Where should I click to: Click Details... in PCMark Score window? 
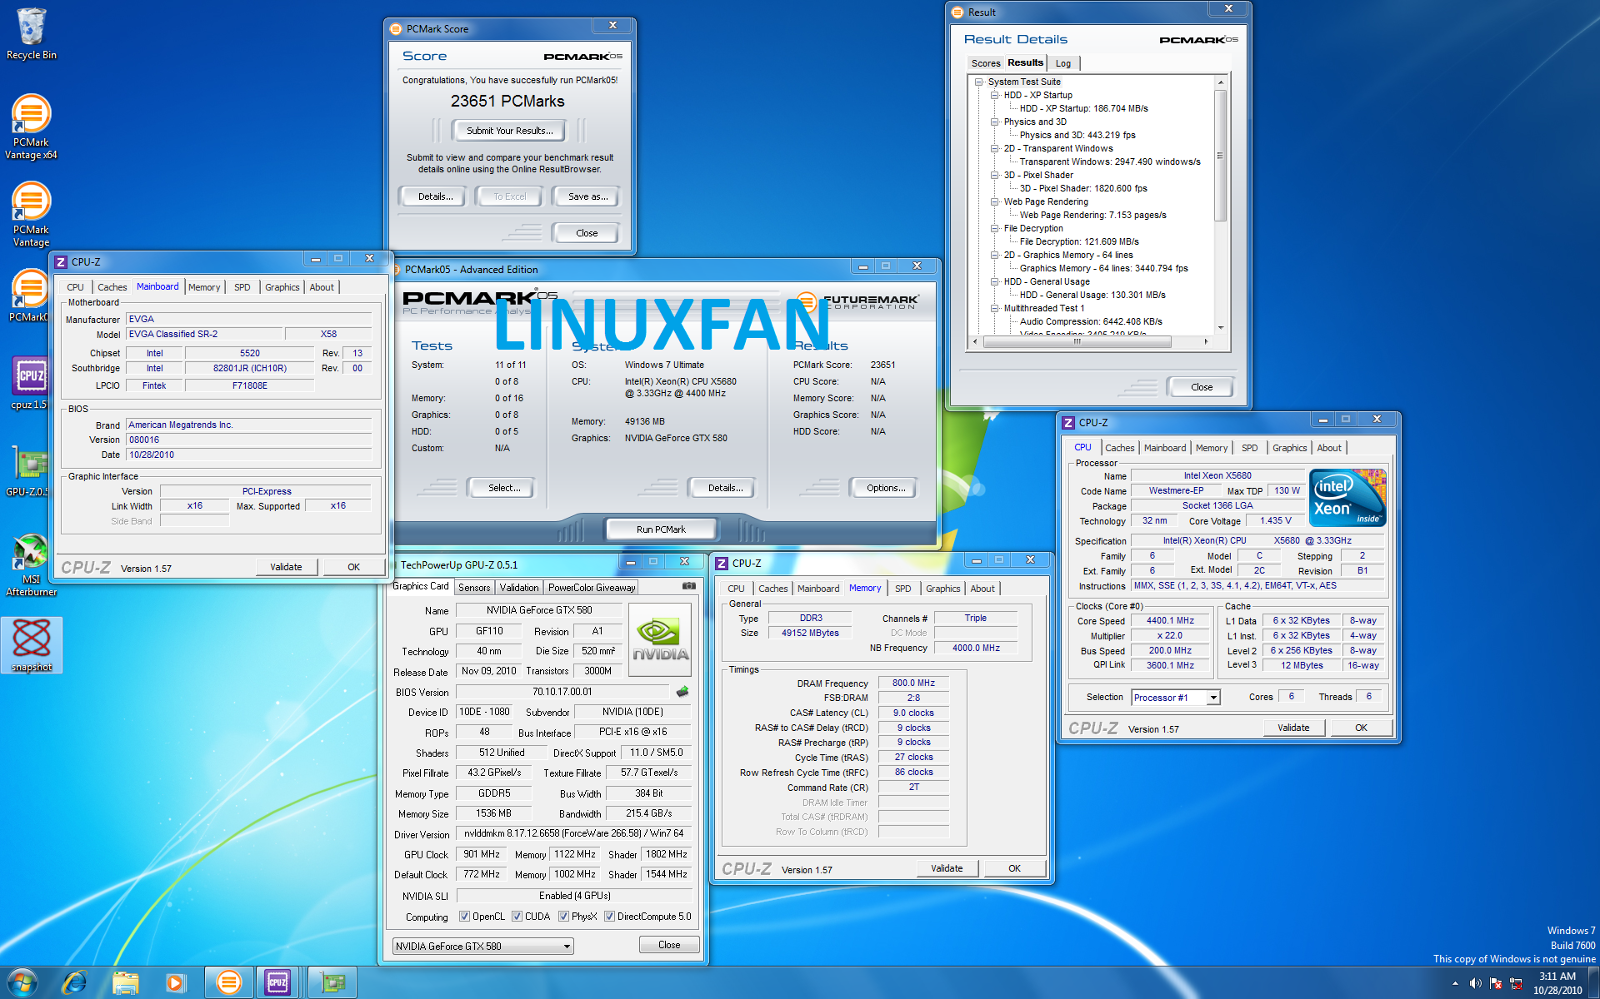pos(435,197)
